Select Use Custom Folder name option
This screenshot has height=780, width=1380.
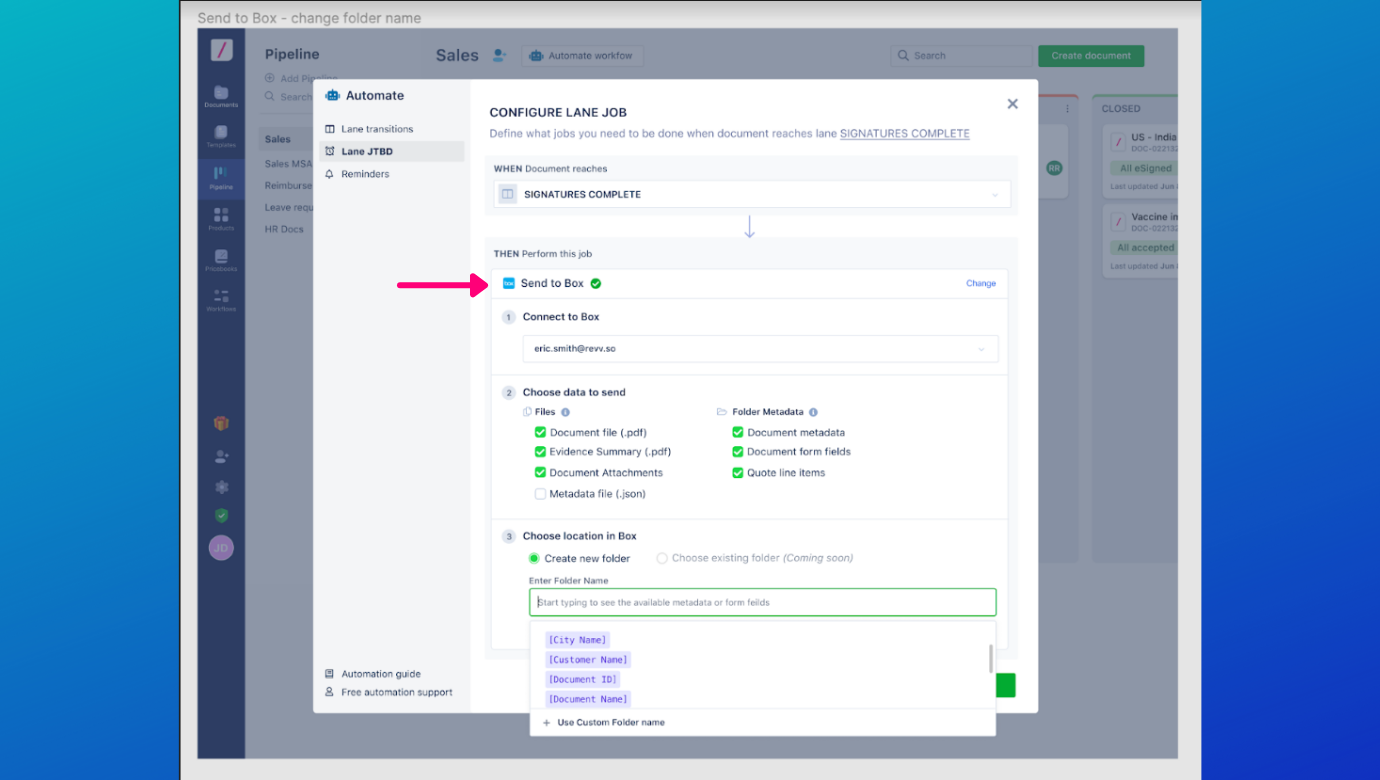[611, 722]
